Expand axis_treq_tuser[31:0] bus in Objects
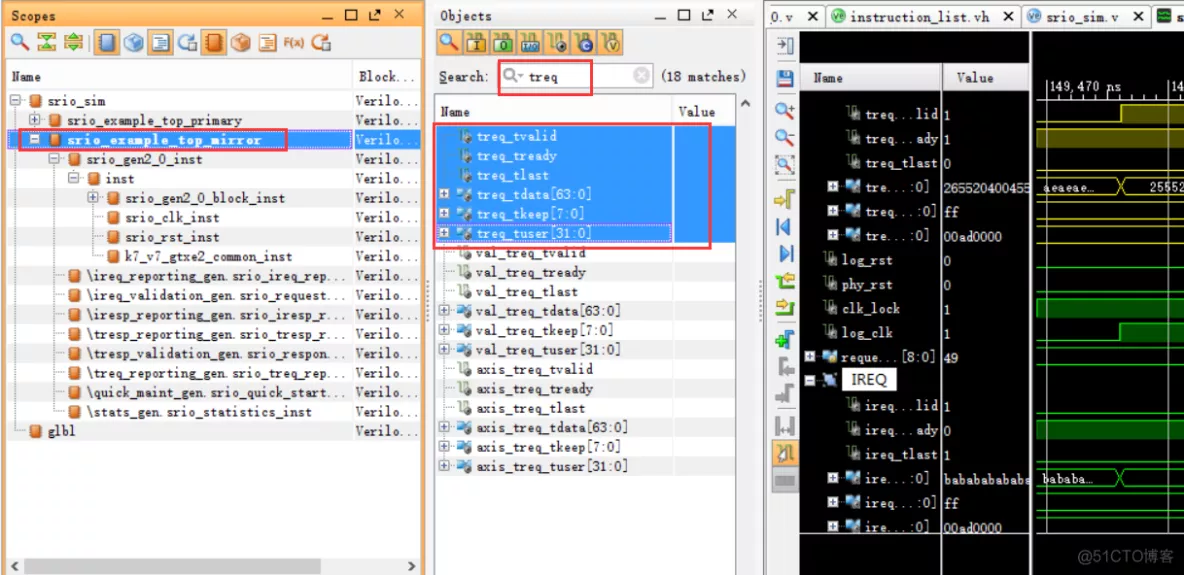1184x575 pixels. point(444,466)
